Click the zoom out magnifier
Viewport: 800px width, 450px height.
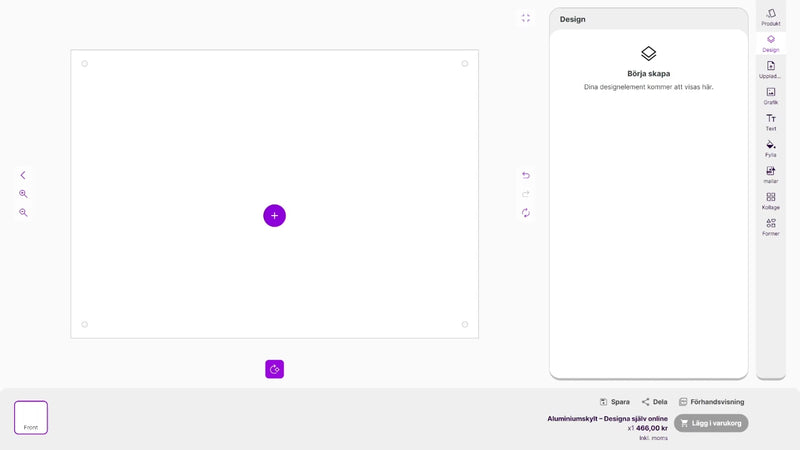[x=23, y=213]
